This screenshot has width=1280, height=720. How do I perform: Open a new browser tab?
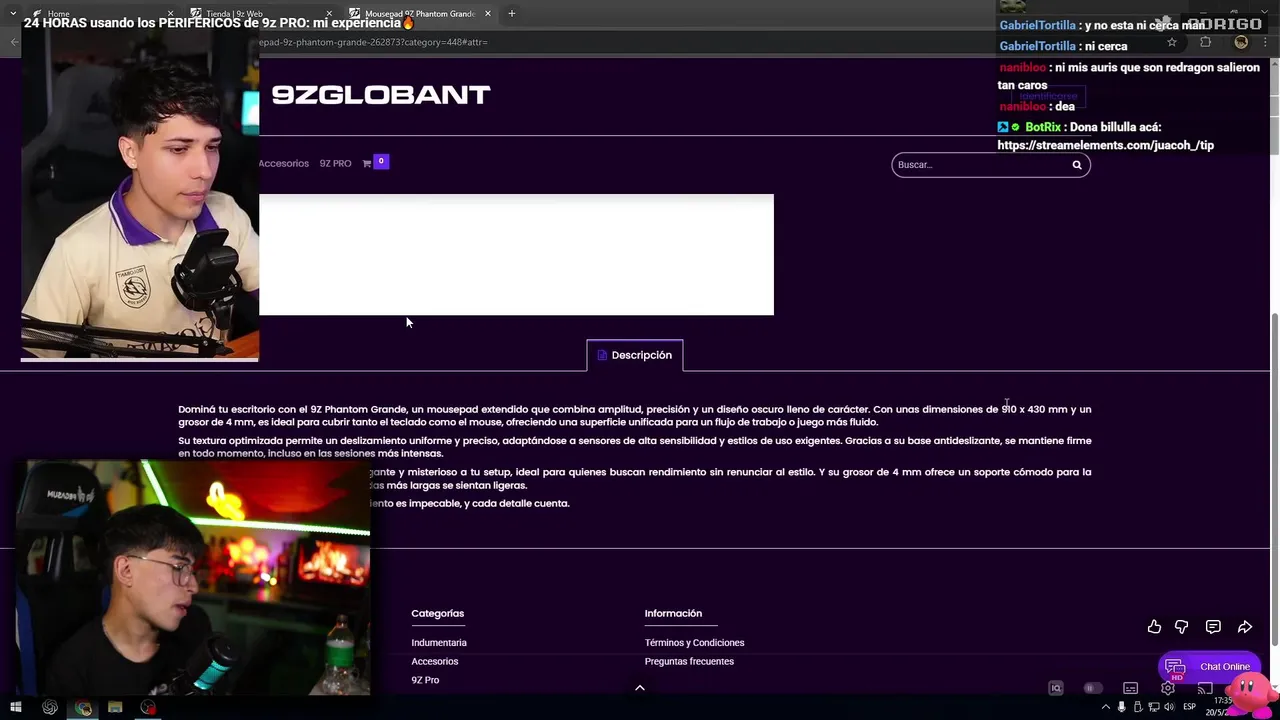coord(512,14)
